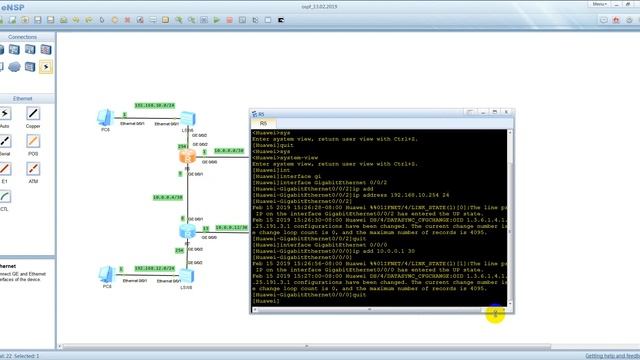Open the Menu dropdown at top right
Viewport: 640px width, 360px height.
click(600, 4)
